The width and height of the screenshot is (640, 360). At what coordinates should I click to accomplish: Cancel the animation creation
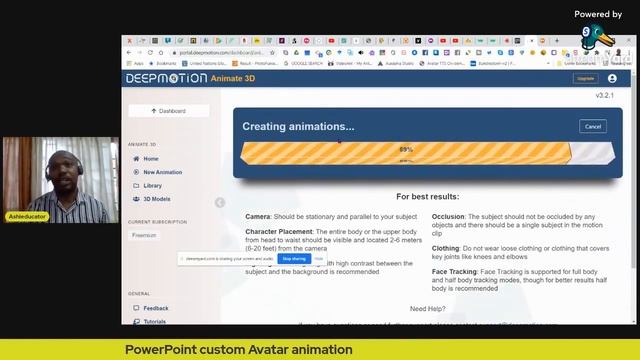pos(593,127)
